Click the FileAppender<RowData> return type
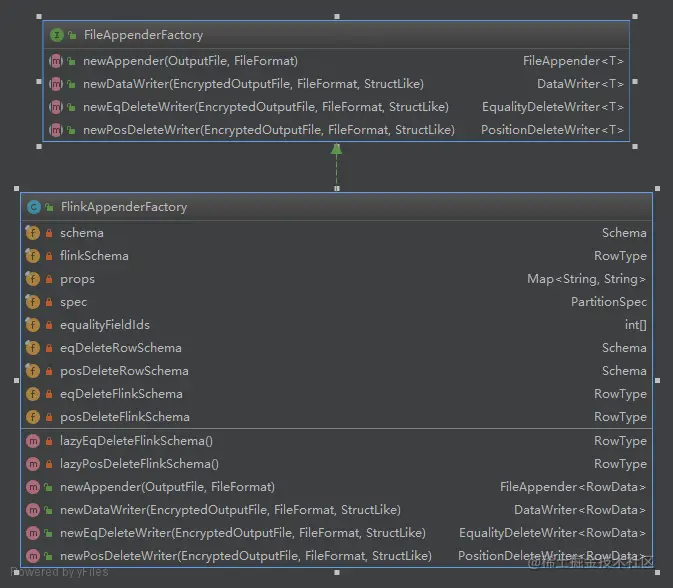 point(573,487)
